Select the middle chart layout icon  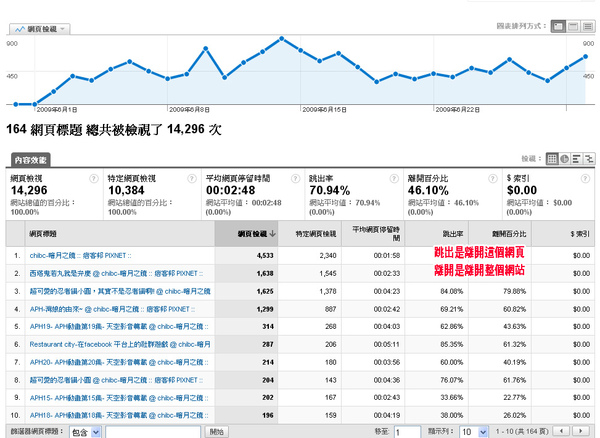pos(573,26)
